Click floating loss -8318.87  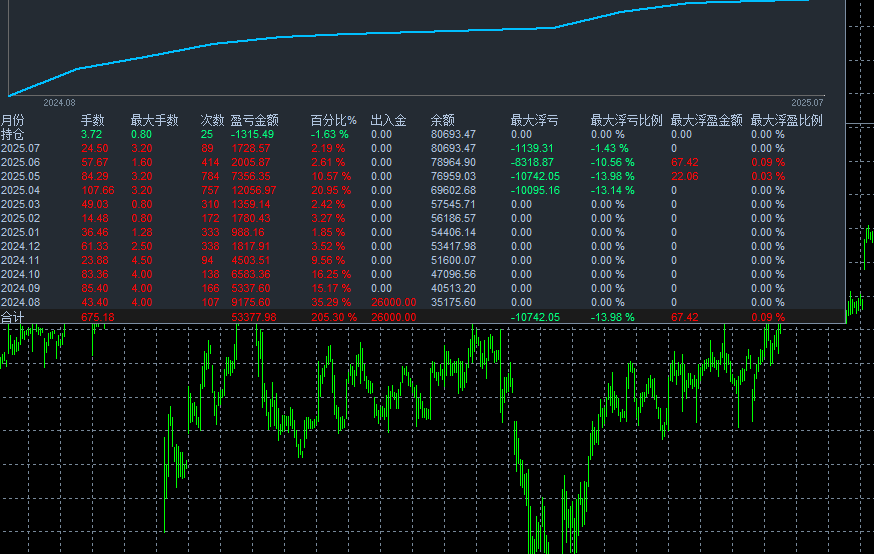coord(532,163)
